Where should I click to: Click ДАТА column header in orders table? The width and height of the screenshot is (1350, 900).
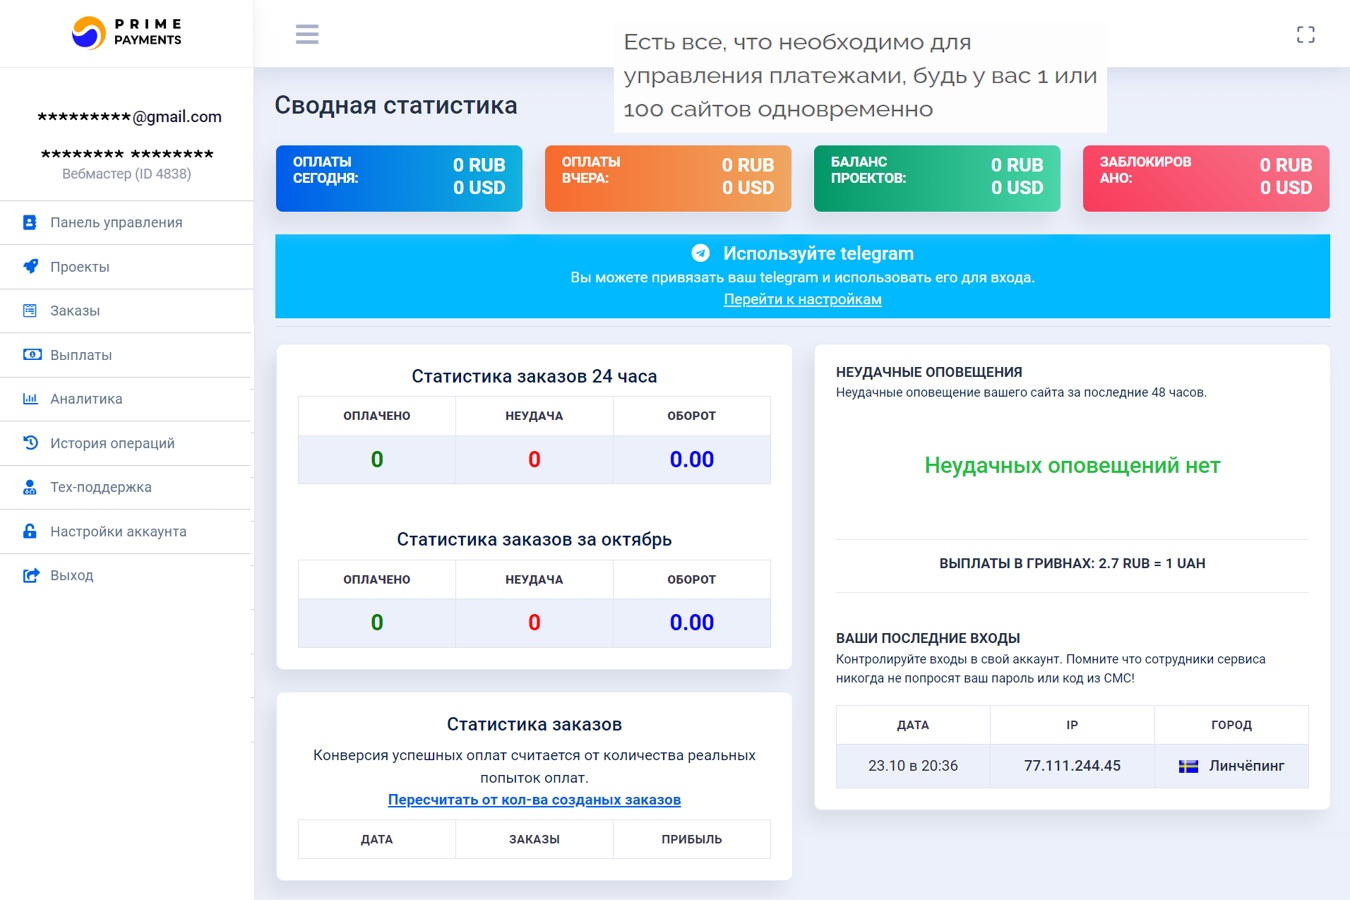pyautogui.click(x=377, y=839)
